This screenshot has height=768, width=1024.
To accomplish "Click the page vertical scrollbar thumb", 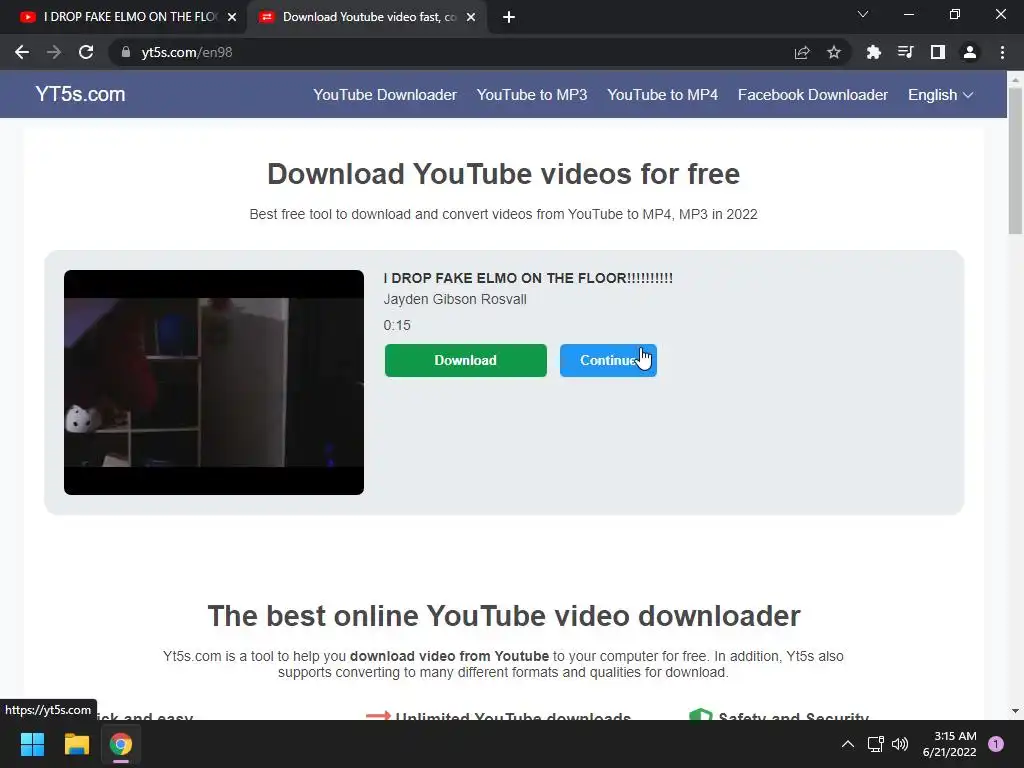I will (x=1015, y=160).
